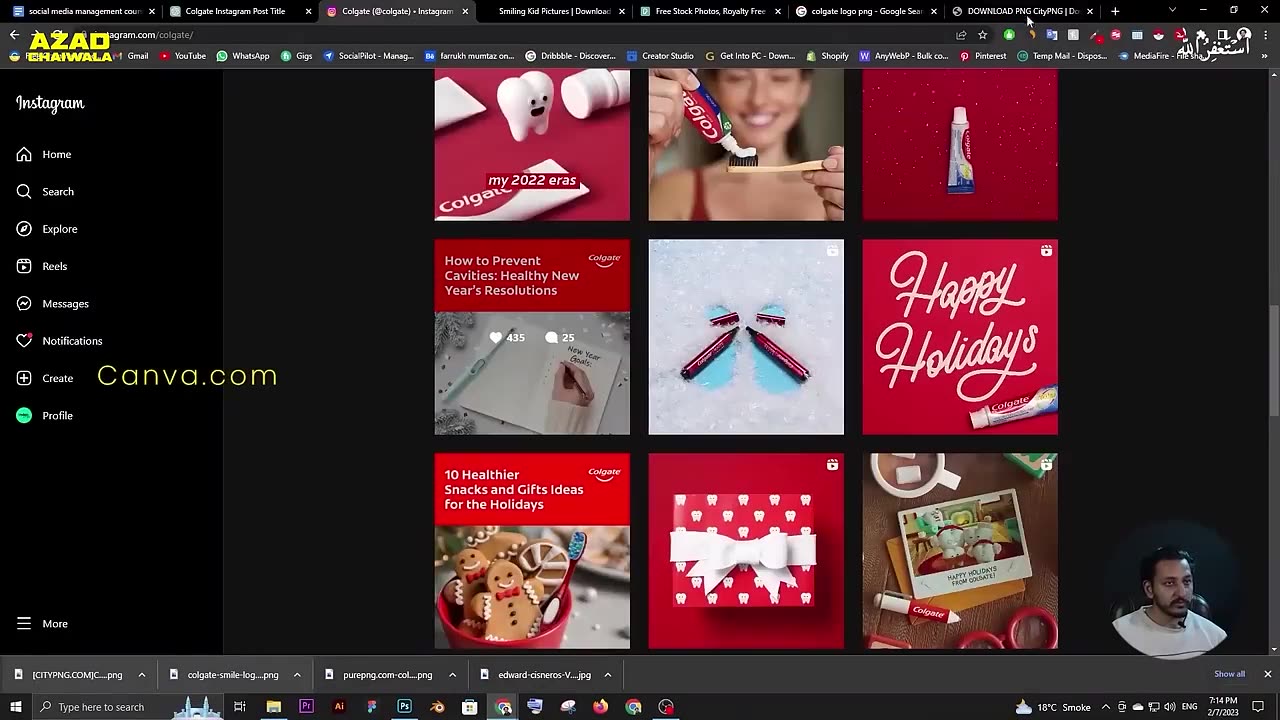Open Task View in taskbar
Screen dimensions: 1280x720
[x=240, y=707]
